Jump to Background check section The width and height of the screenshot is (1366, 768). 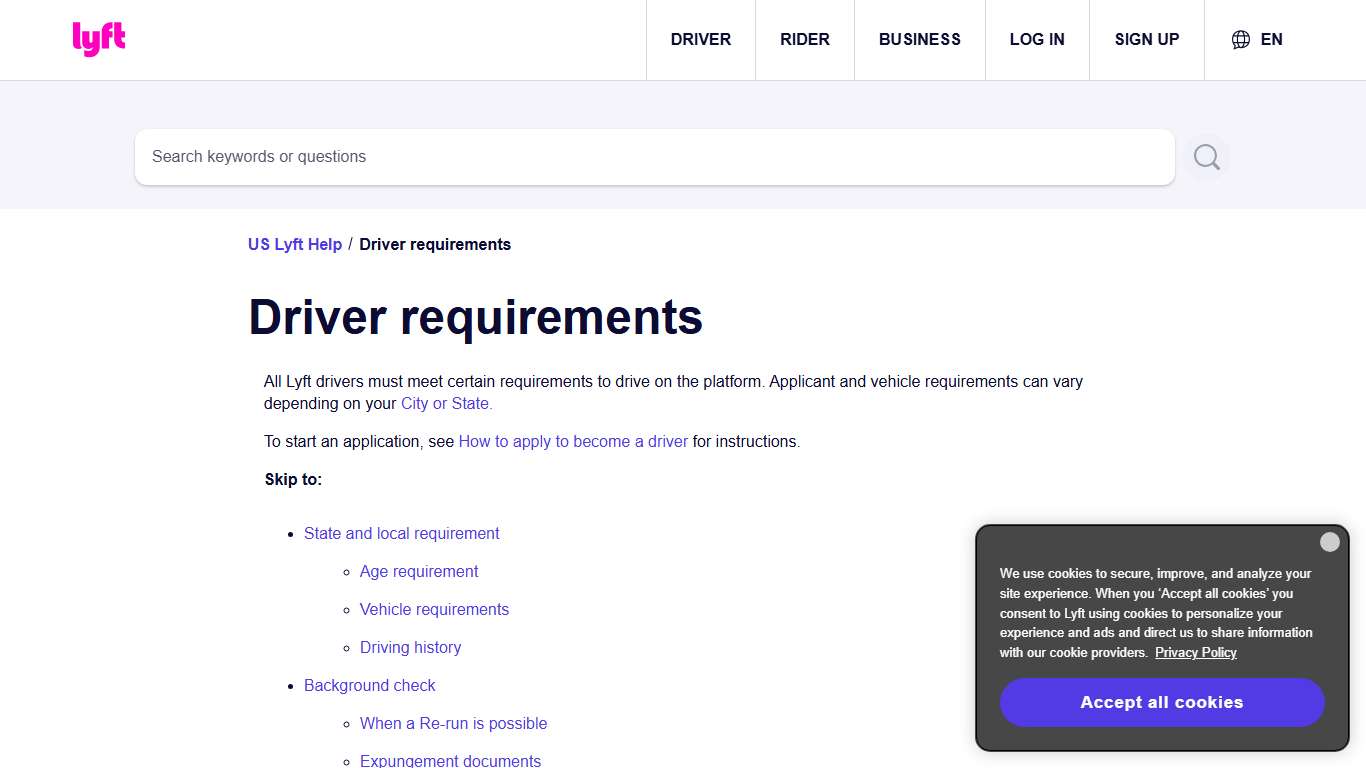369,685
